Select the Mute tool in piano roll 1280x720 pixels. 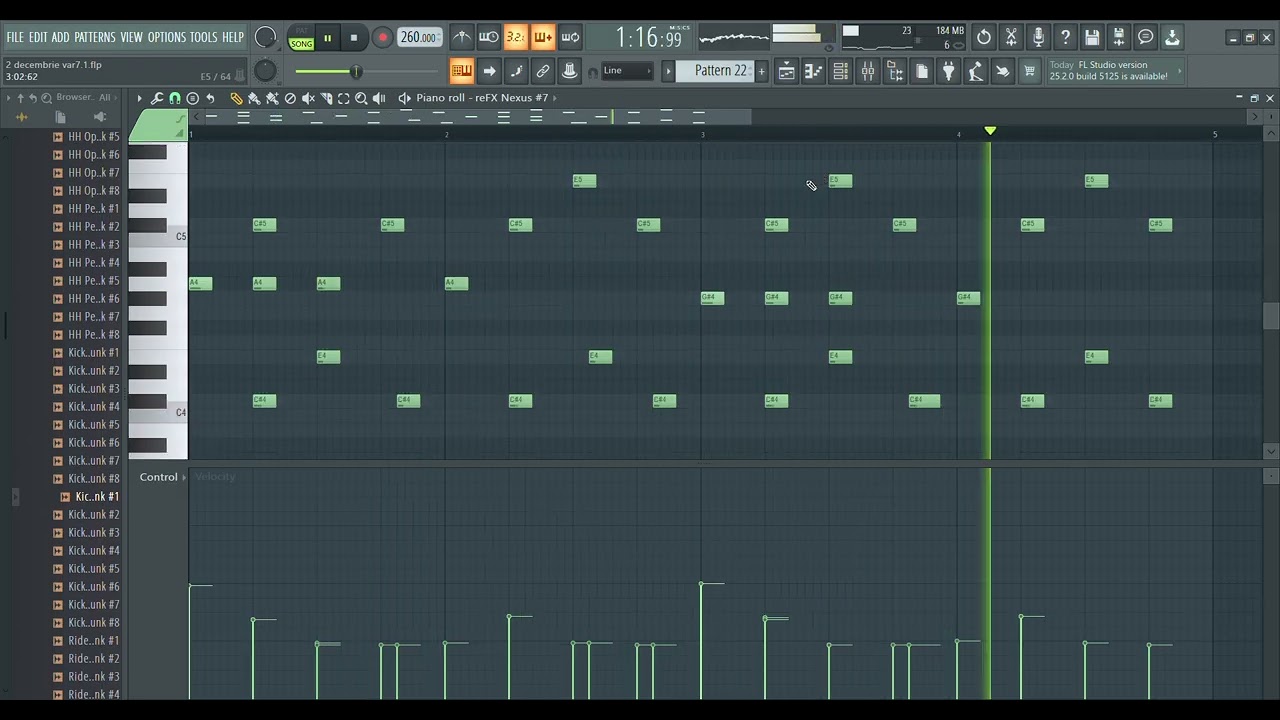308,98
